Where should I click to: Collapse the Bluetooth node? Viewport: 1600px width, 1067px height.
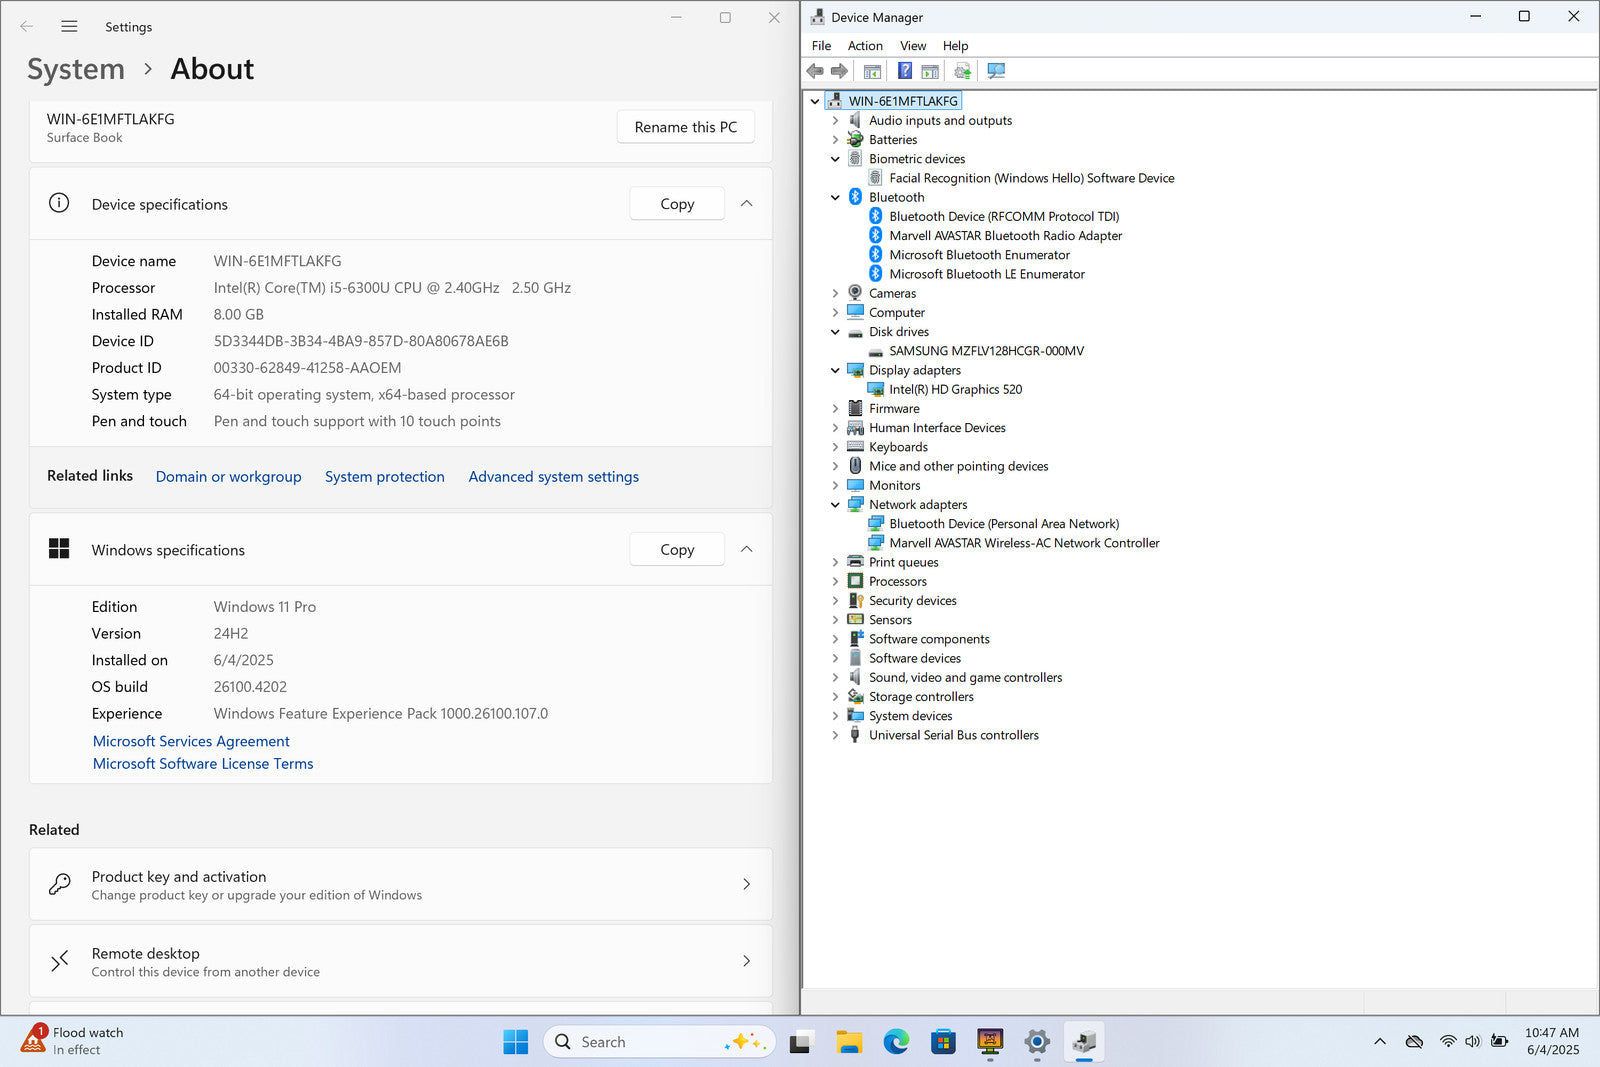click(x=836, y=198)
